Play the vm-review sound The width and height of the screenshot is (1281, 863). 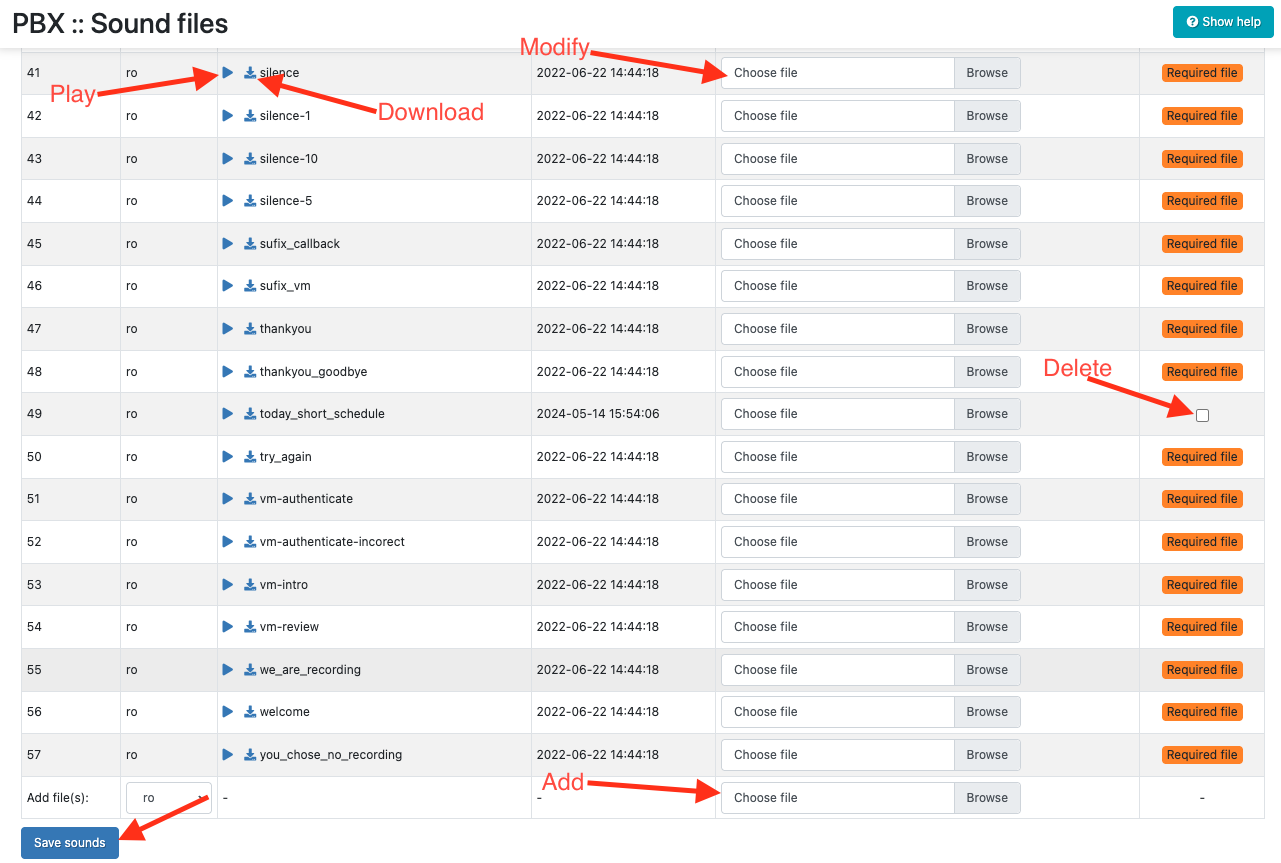coord(228,627)
